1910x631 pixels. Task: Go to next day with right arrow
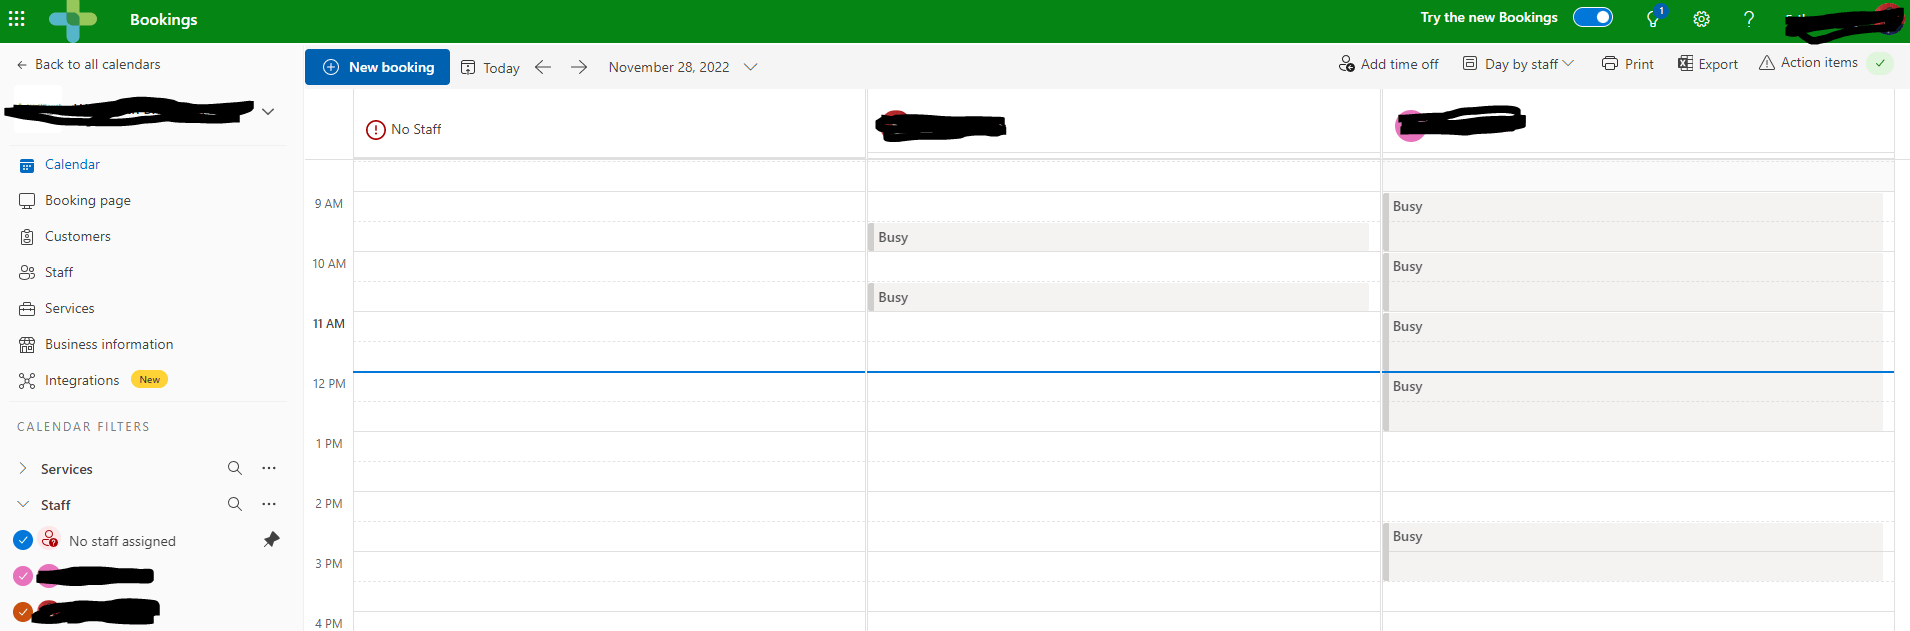point(579,67)
